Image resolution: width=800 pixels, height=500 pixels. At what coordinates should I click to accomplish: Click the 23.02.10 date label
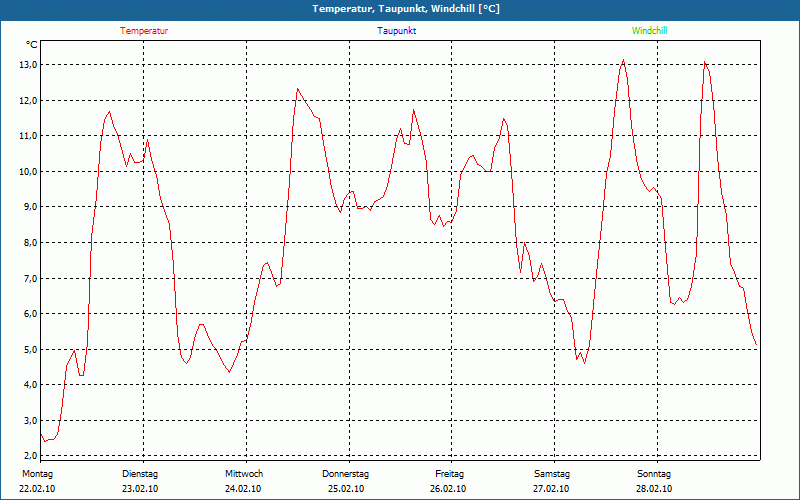click(140, 489)
